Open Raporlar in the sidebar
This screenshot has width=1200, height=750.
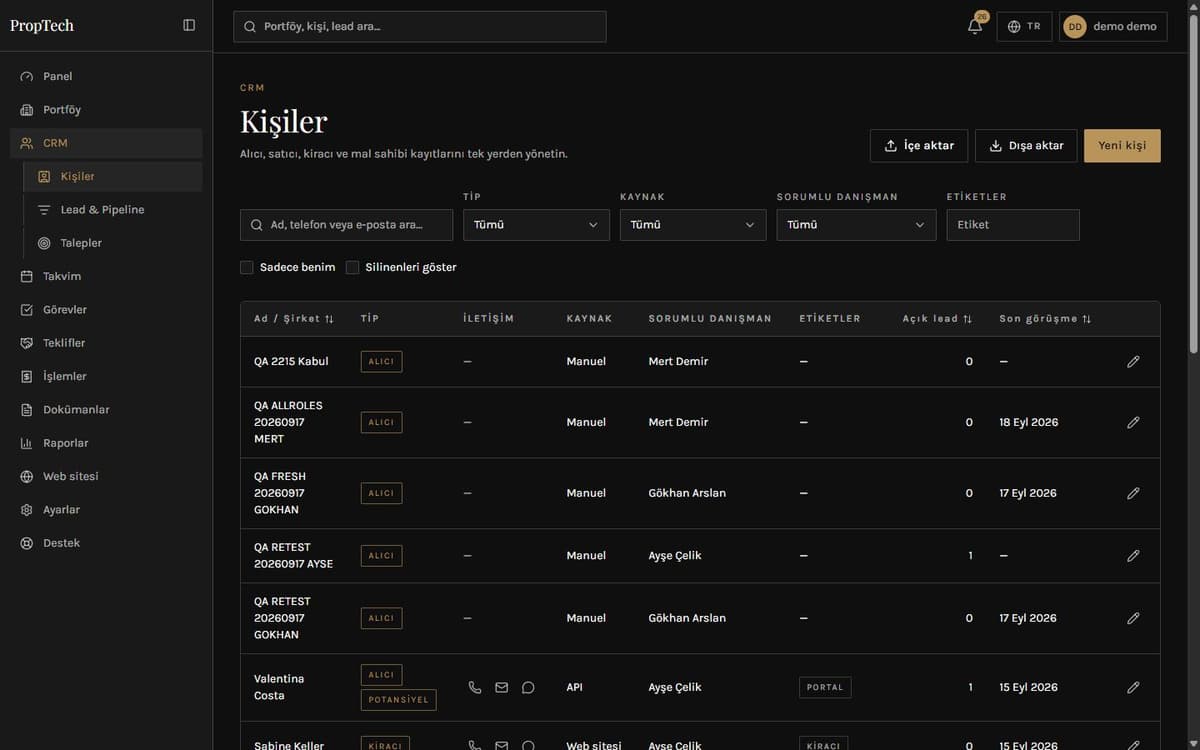pyautogui.click(x=106, y=443)
